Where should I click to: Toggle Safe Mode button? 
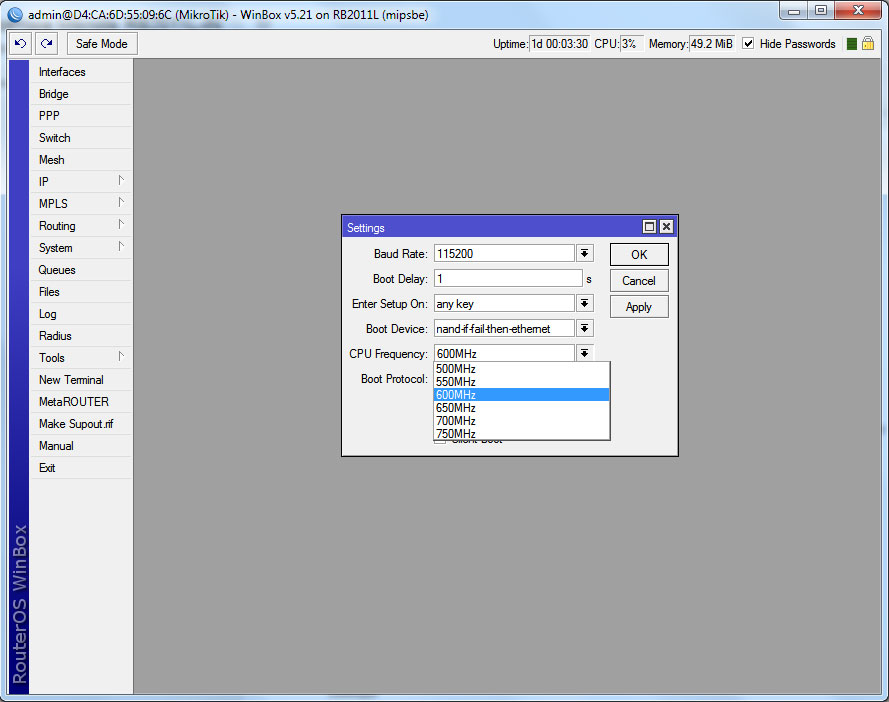click(102, 44)
